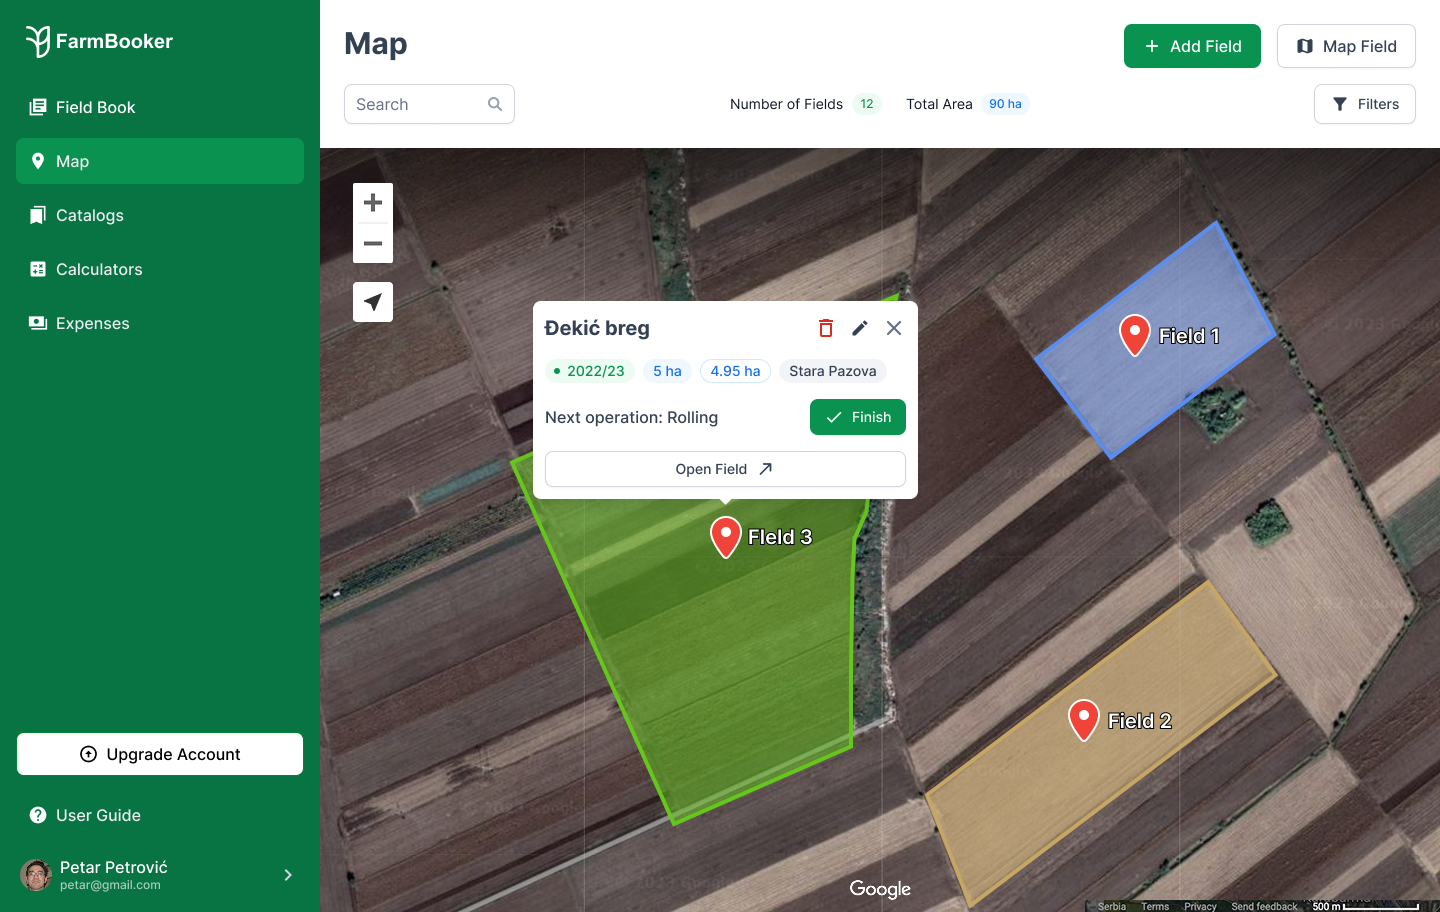The height and width of the screenshot is (912, 1440).
Task: Click the Upgrade Account button
Action: pyautogui.click(x=160, y=754)
